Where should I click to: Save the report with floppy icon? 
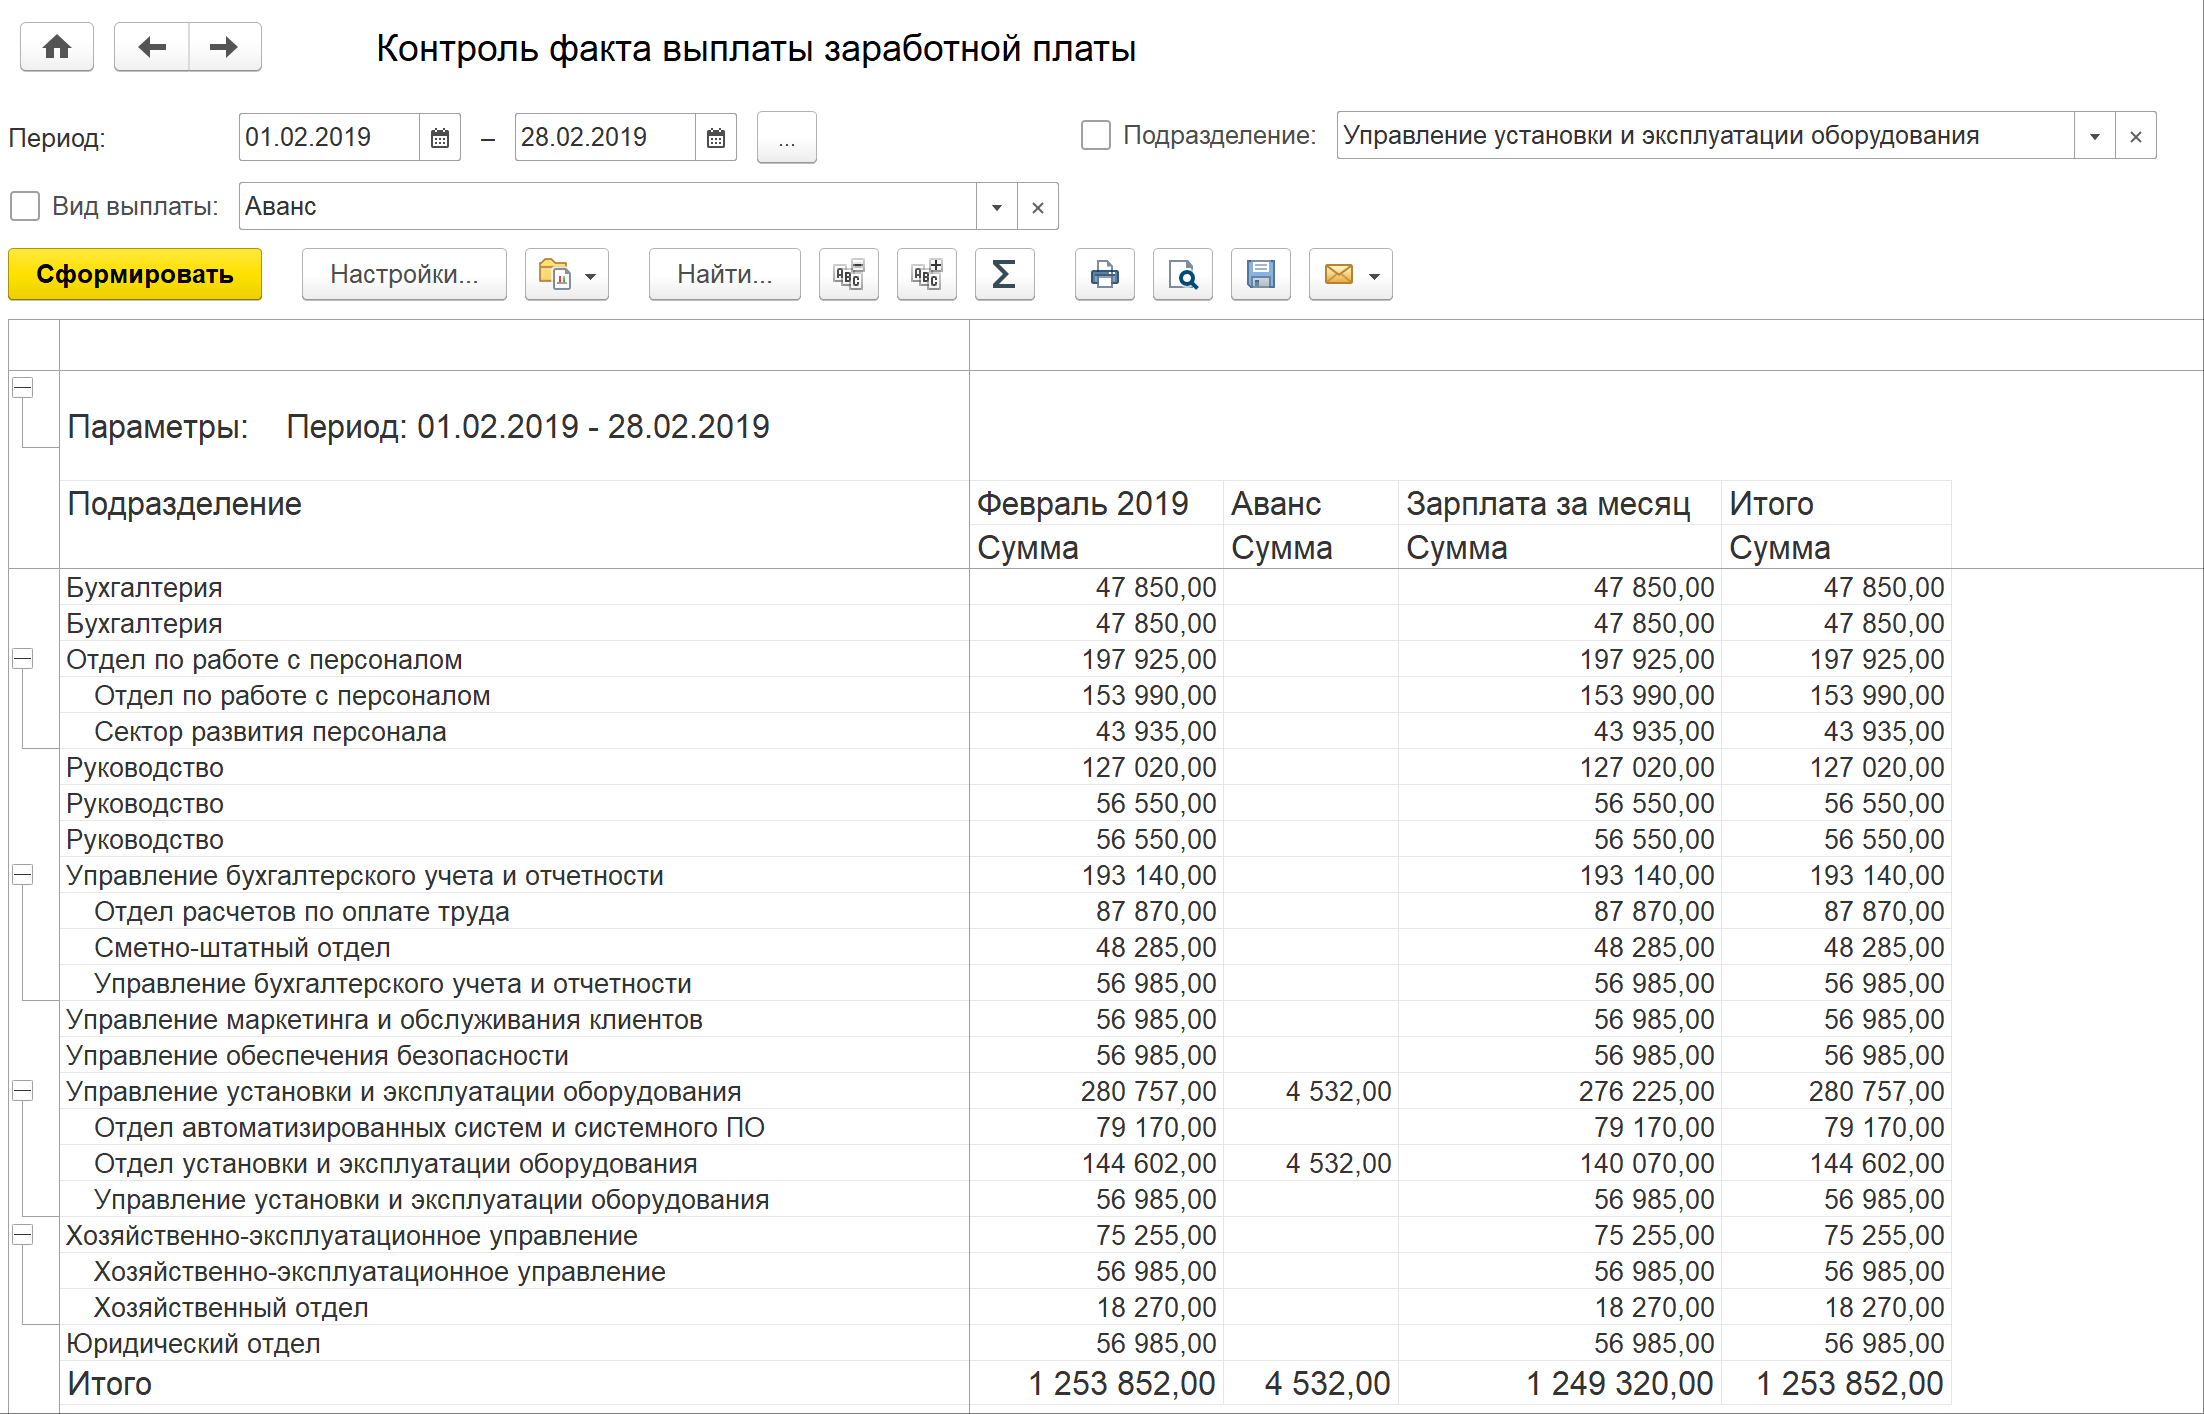pyautogui.click(x=1261, y=274)
